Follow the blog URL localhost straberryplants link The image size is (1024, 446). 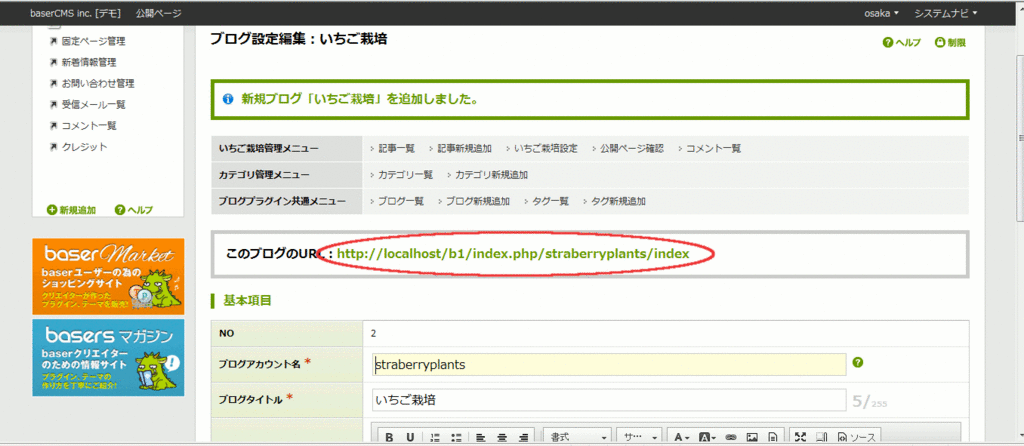tap(513, 253)
